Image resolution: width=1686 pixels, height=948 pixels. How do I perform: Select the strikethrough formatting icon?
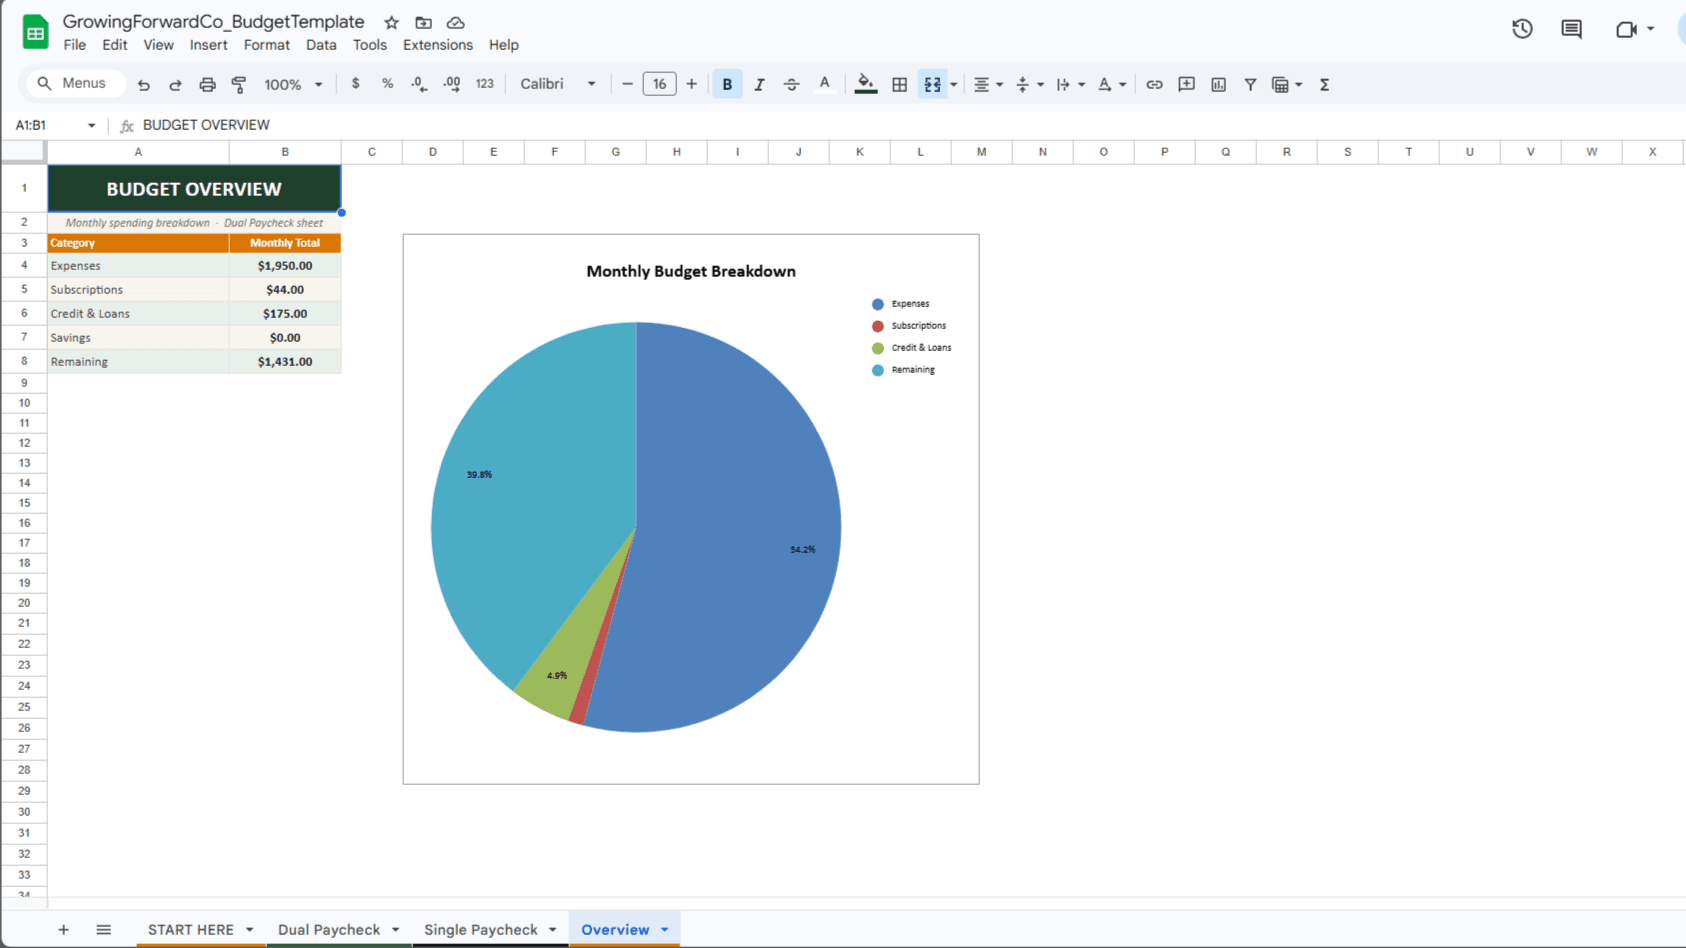coord(791,84)
